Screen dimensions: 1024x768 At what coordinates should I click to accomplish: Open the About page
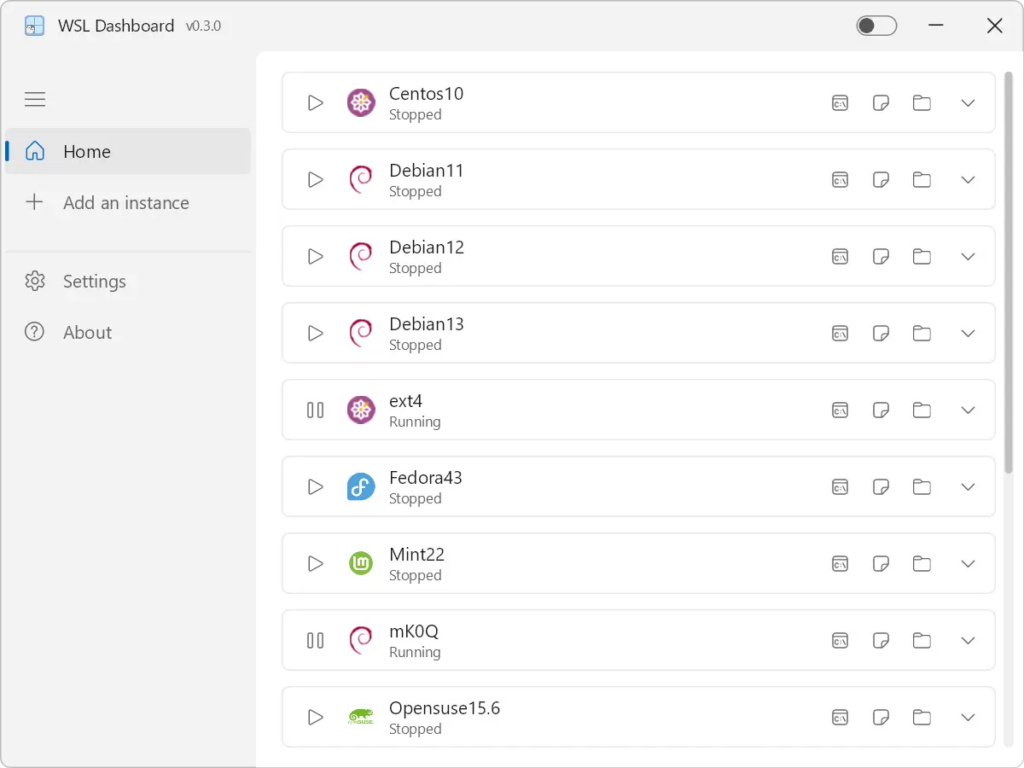click(x=87, y=332)
